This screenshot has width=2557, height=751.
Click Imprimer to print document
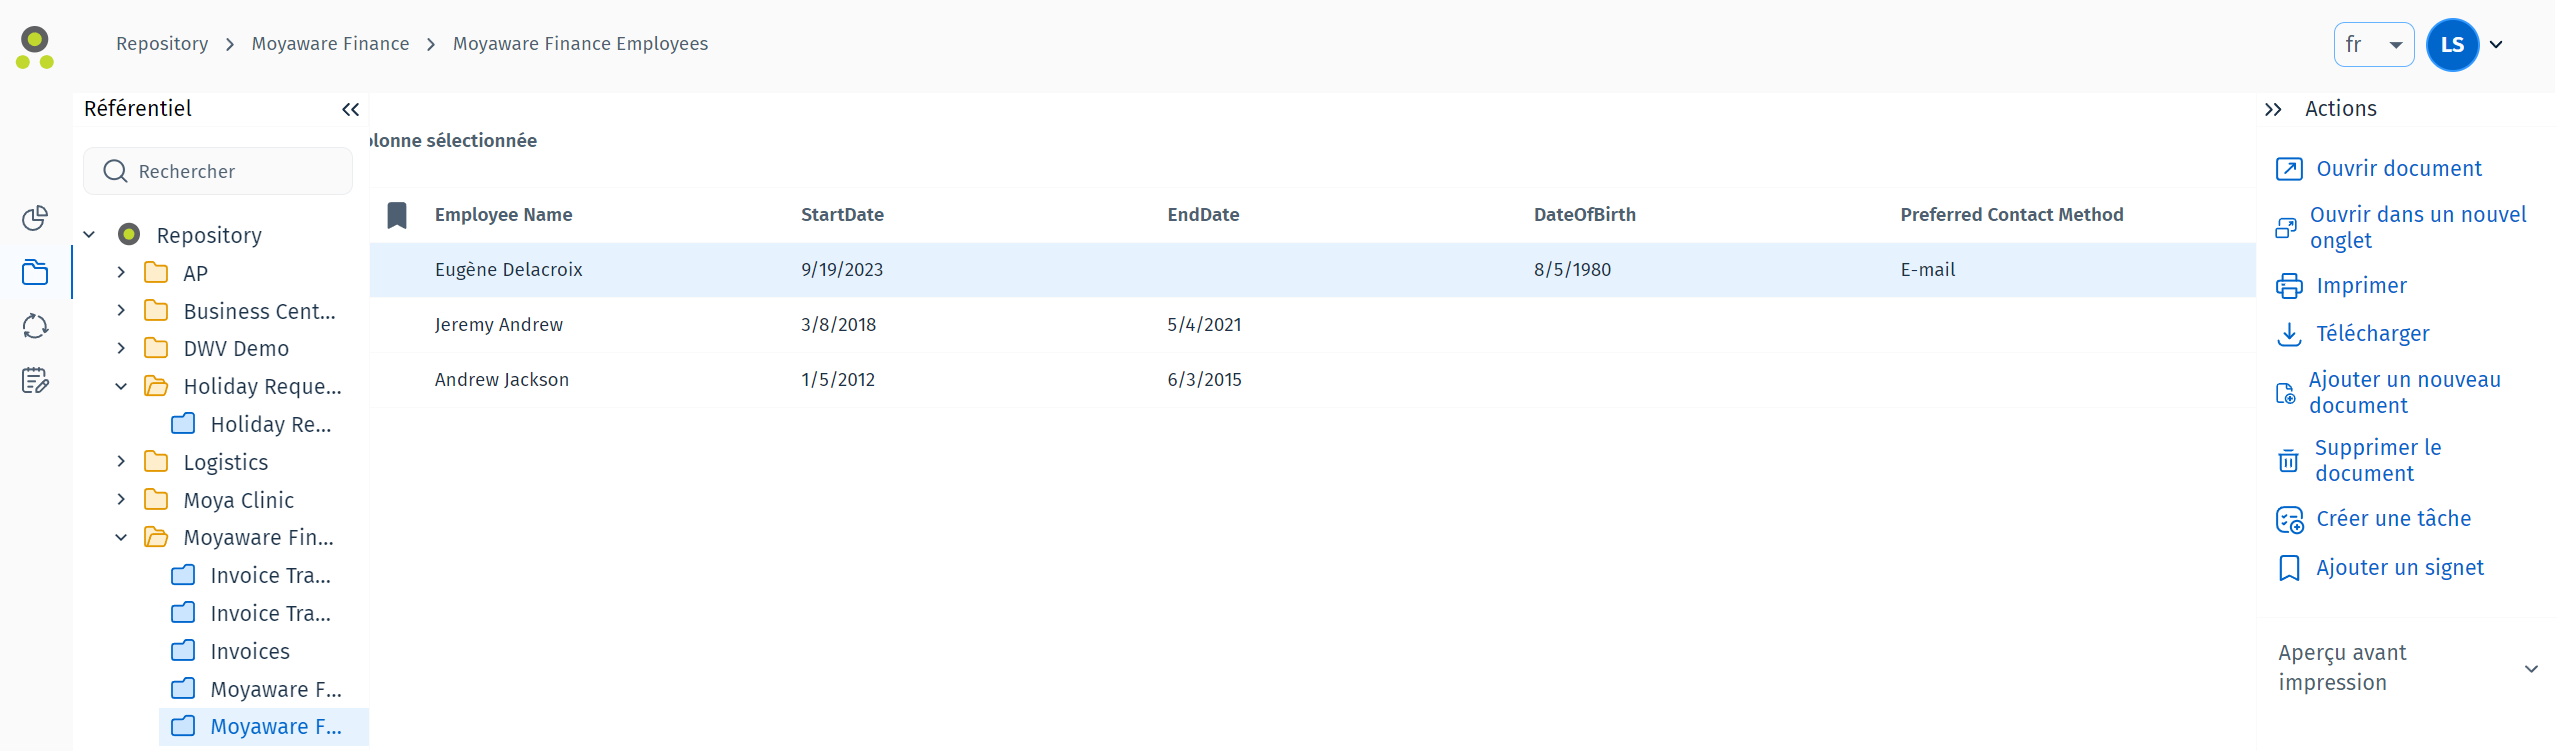[x=2361, y=286]
